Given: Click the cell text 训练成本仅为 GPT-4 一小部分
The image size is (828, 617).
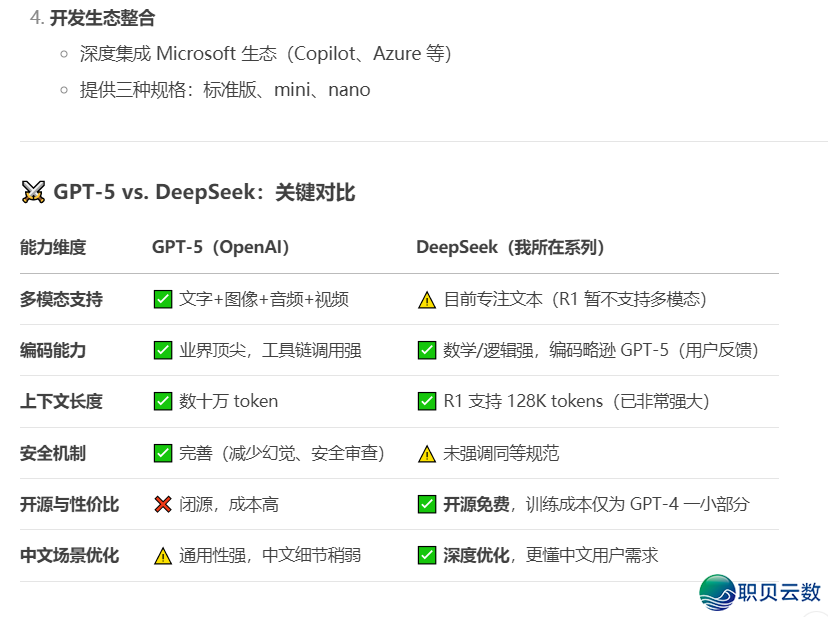Looking at the screenshot, I should 637,504.
